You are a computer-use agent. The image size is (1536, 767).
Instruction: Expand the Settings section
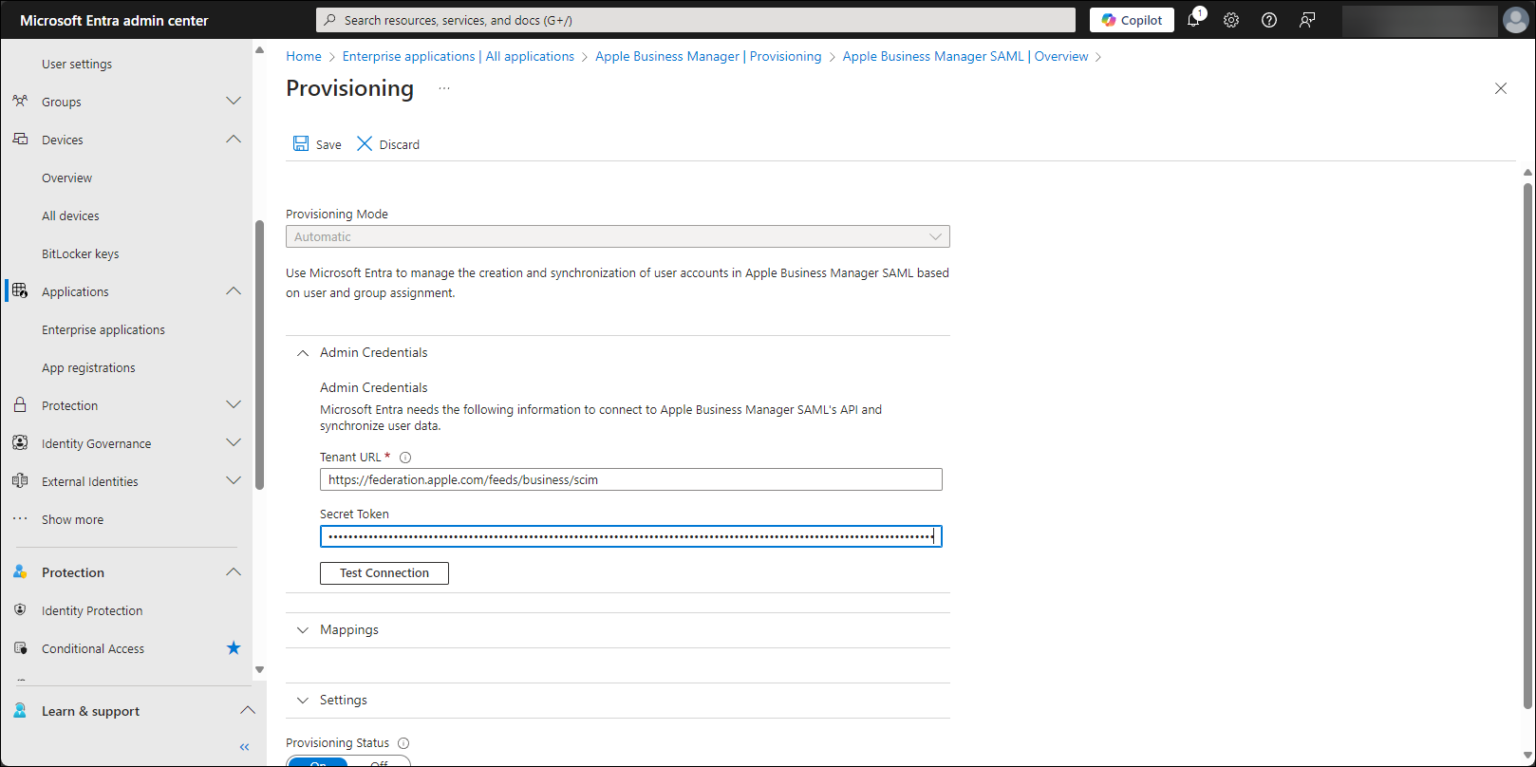click(303, 700)
